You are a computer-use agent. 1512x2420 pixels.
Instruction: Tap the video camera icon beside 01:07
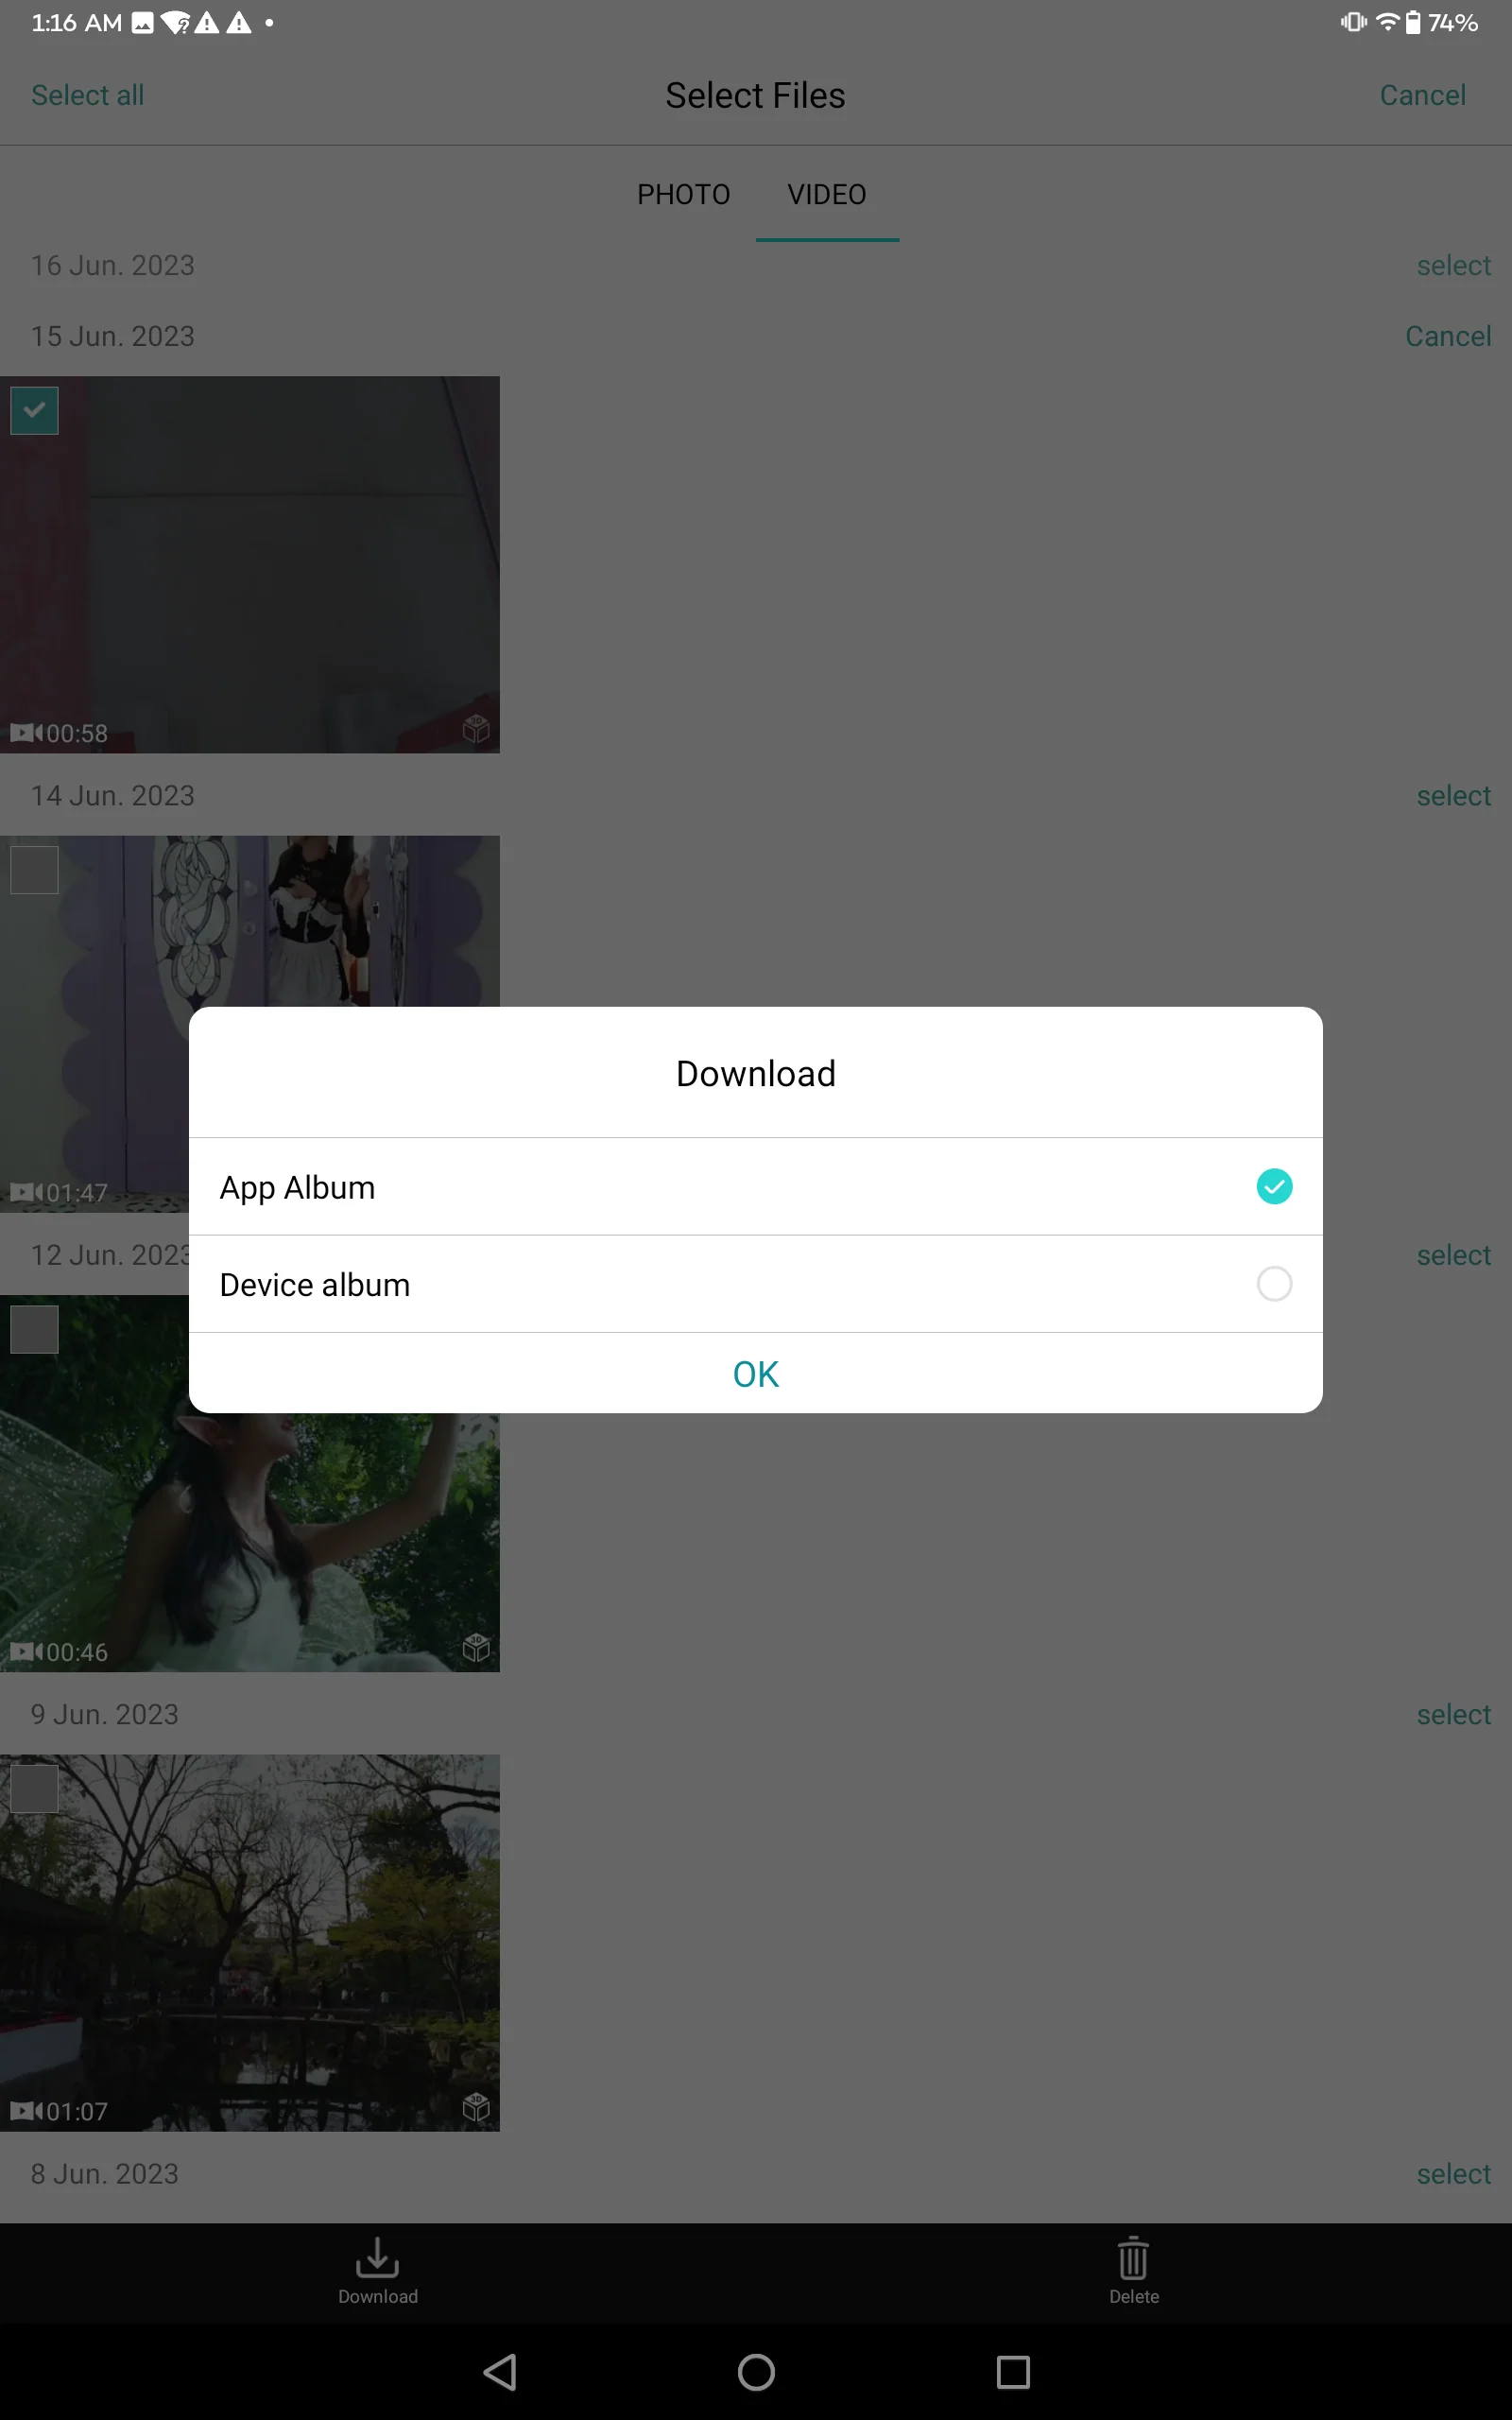pos(26,2111)
